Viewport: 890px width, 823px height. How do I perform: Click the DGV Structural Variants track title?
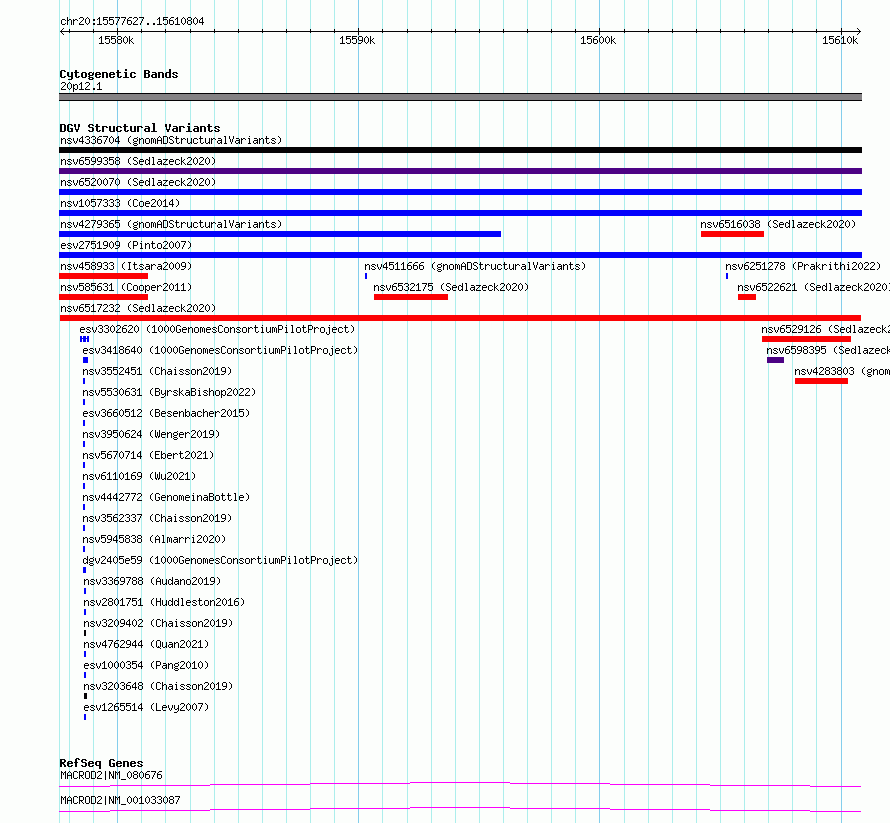click(140, 128)
